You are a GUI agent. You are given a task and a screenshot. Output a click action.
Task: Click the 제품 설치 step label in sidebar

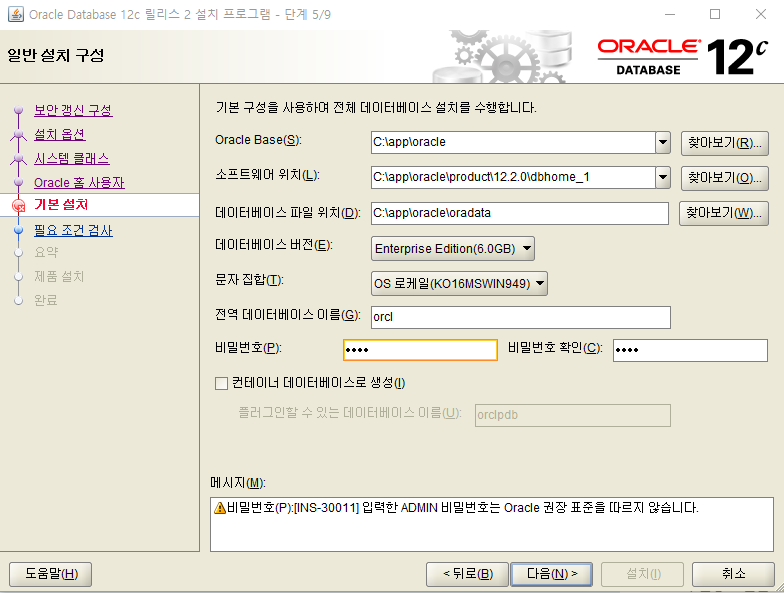click(59, 276)
